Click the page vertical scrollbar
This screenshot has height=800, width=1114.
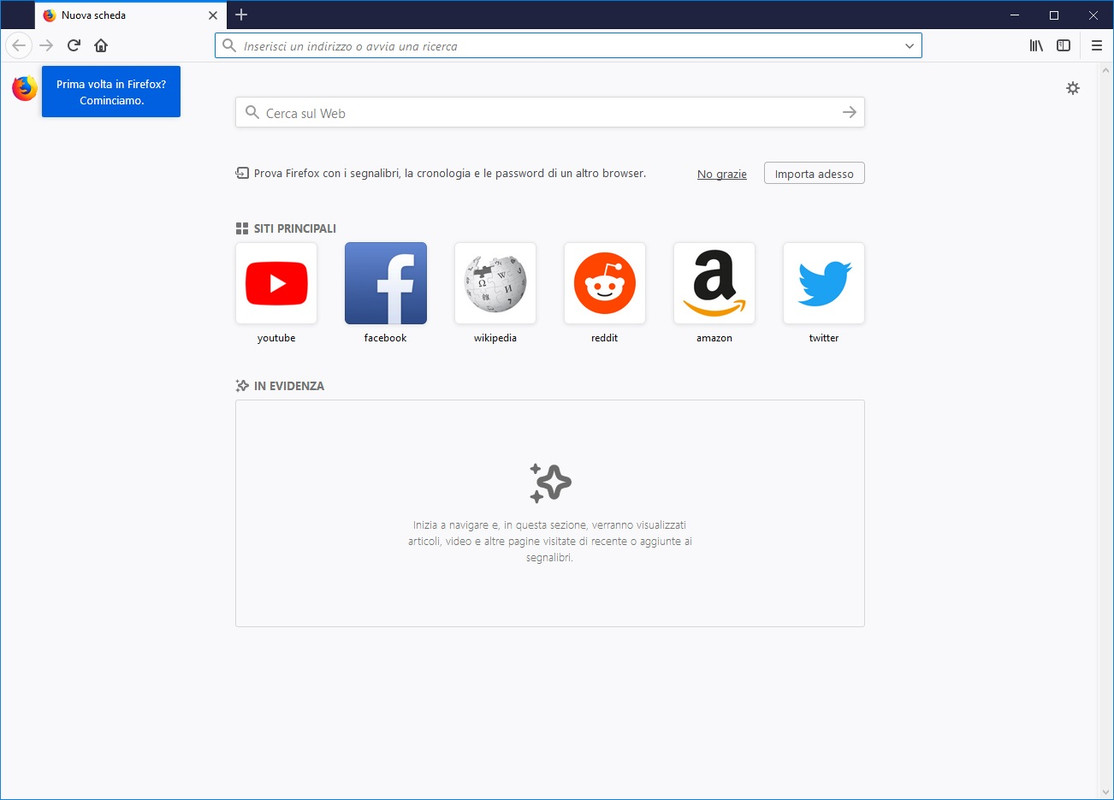[1105, 431]
